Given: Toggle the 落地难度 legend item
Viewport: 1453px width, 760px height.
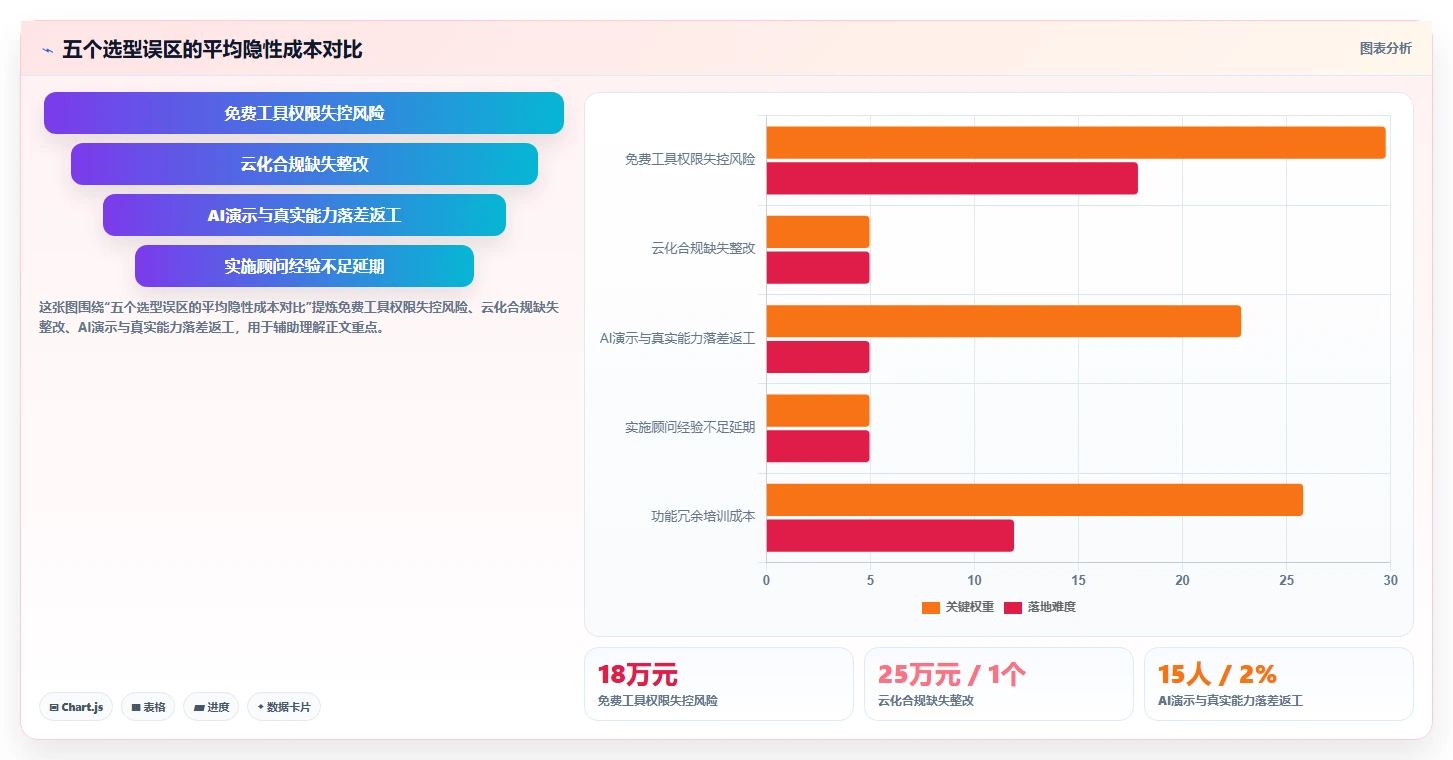Looking at the screenshot, I should pyautogui.click(x=1040, y=607).
